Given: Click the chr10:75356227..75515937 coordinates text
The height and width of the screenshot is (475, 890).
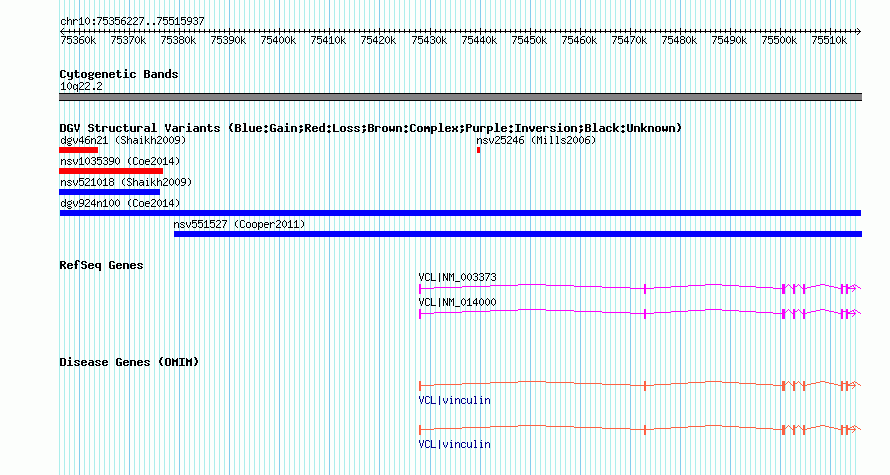Looking at the screenshot, I should pyautogui.click(x=132, y=21).
